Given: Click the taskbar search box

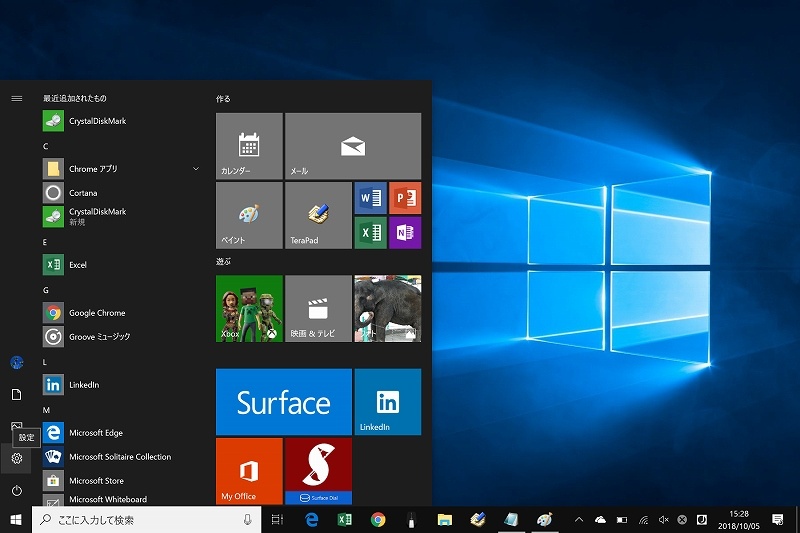Looking at the screenshot, I should point(140,520).
